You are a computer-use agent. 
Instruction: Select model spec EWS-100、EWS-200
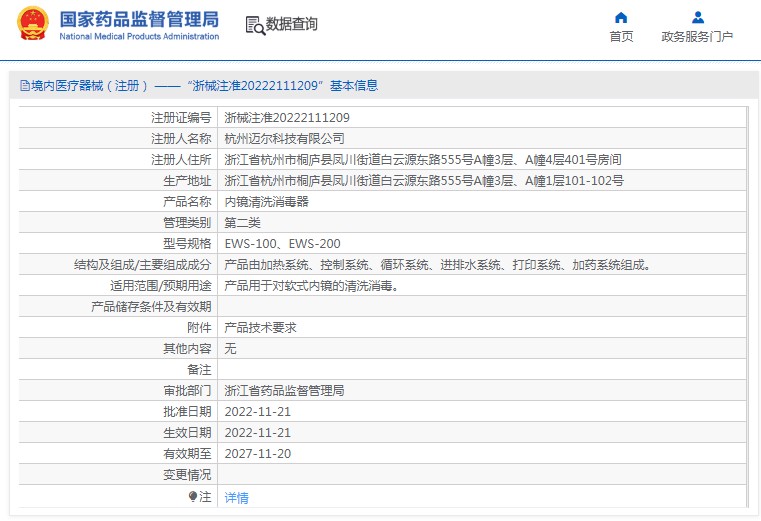point(282,244)
